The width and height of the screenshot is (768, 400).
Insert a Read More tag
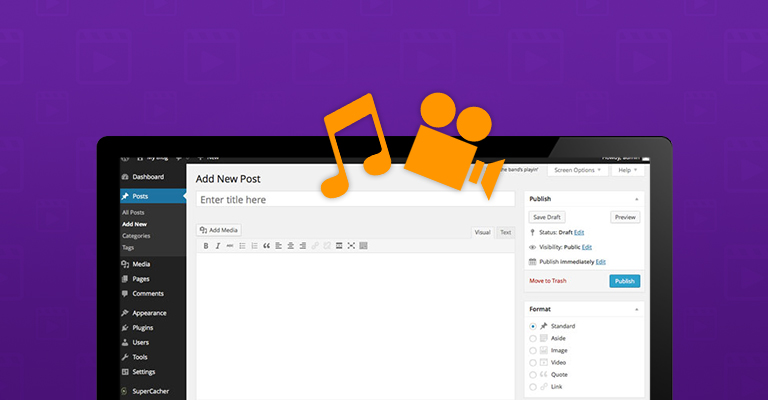point(339,246)
